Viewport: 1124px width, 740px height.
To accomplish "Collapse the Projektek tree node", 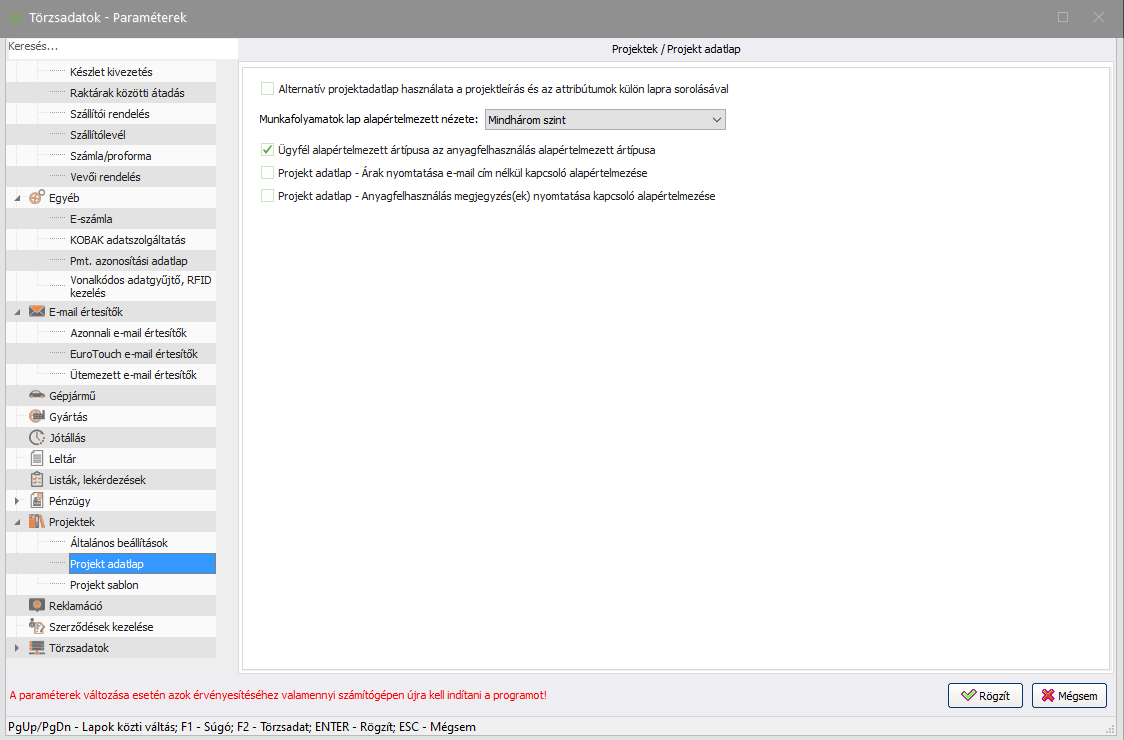I will 16,522.
